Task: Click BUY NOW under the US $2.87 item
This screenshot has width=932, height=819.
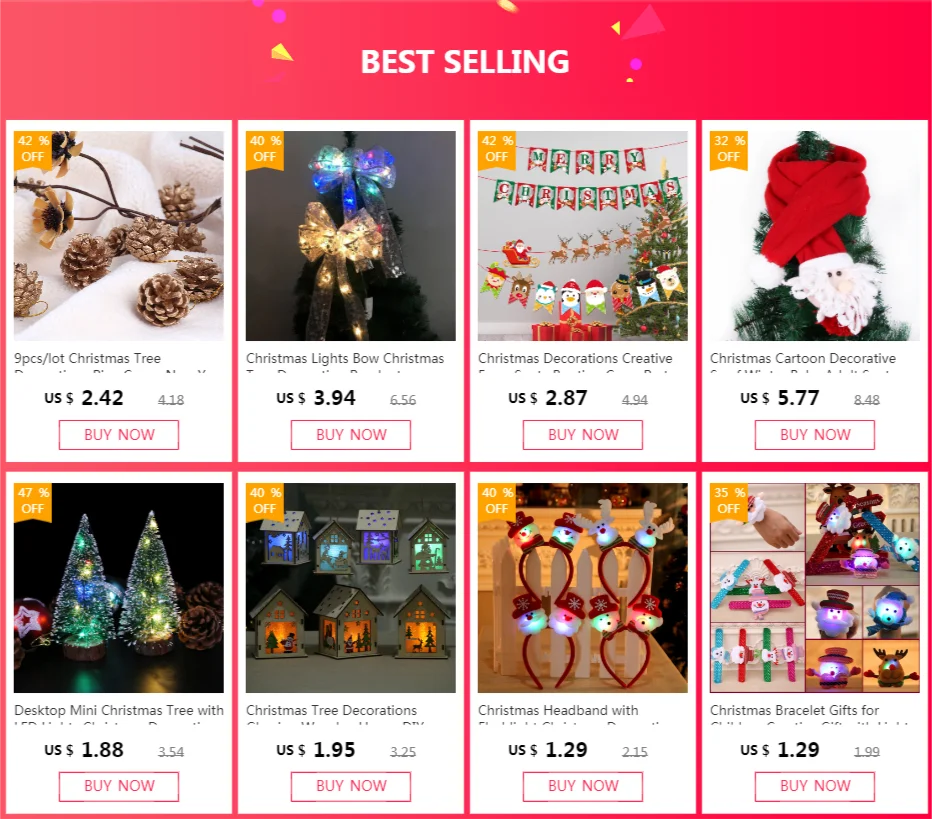Action: (583, 435)
